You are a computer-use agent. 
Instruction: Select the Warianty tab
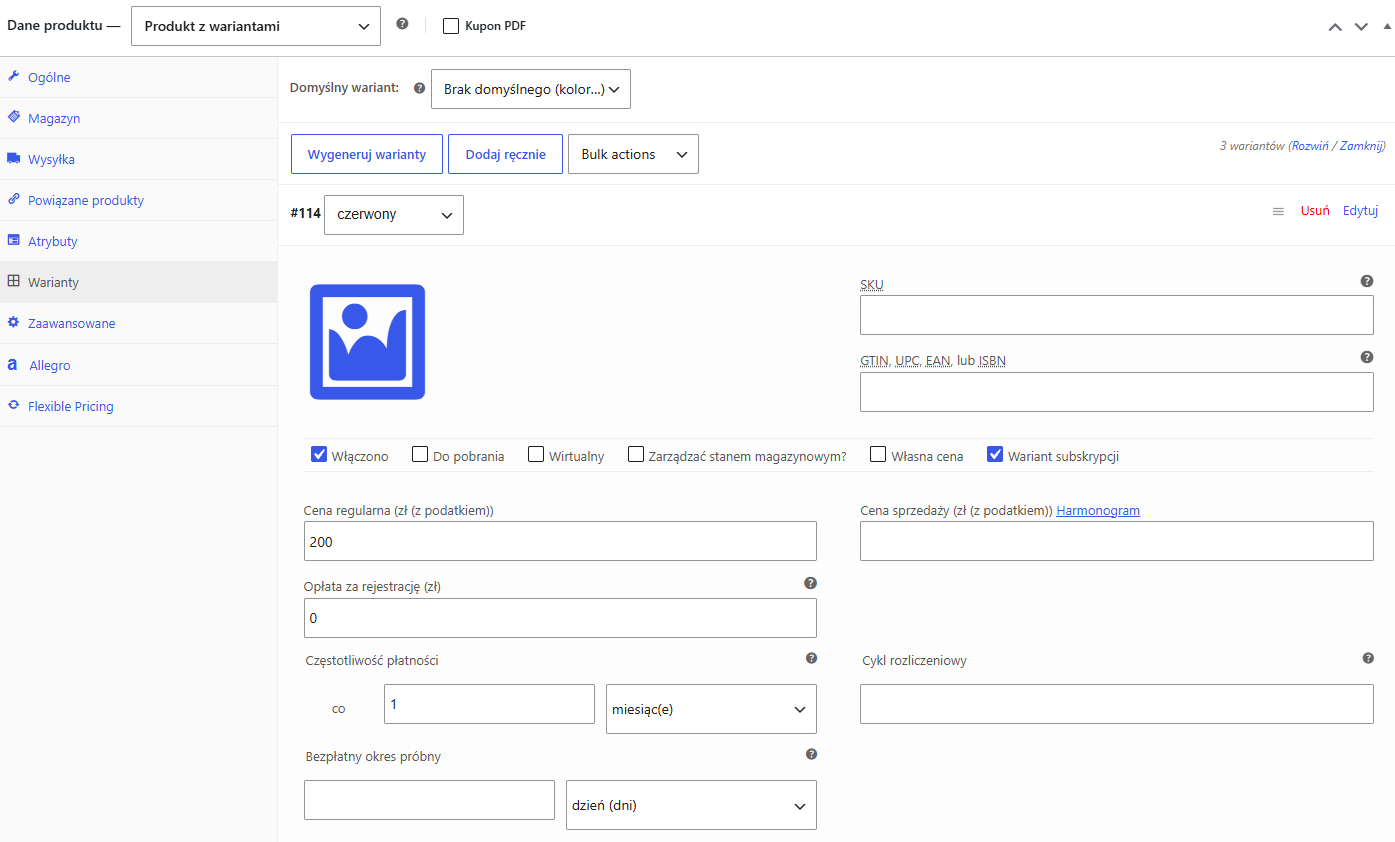(x=138, y=282)
